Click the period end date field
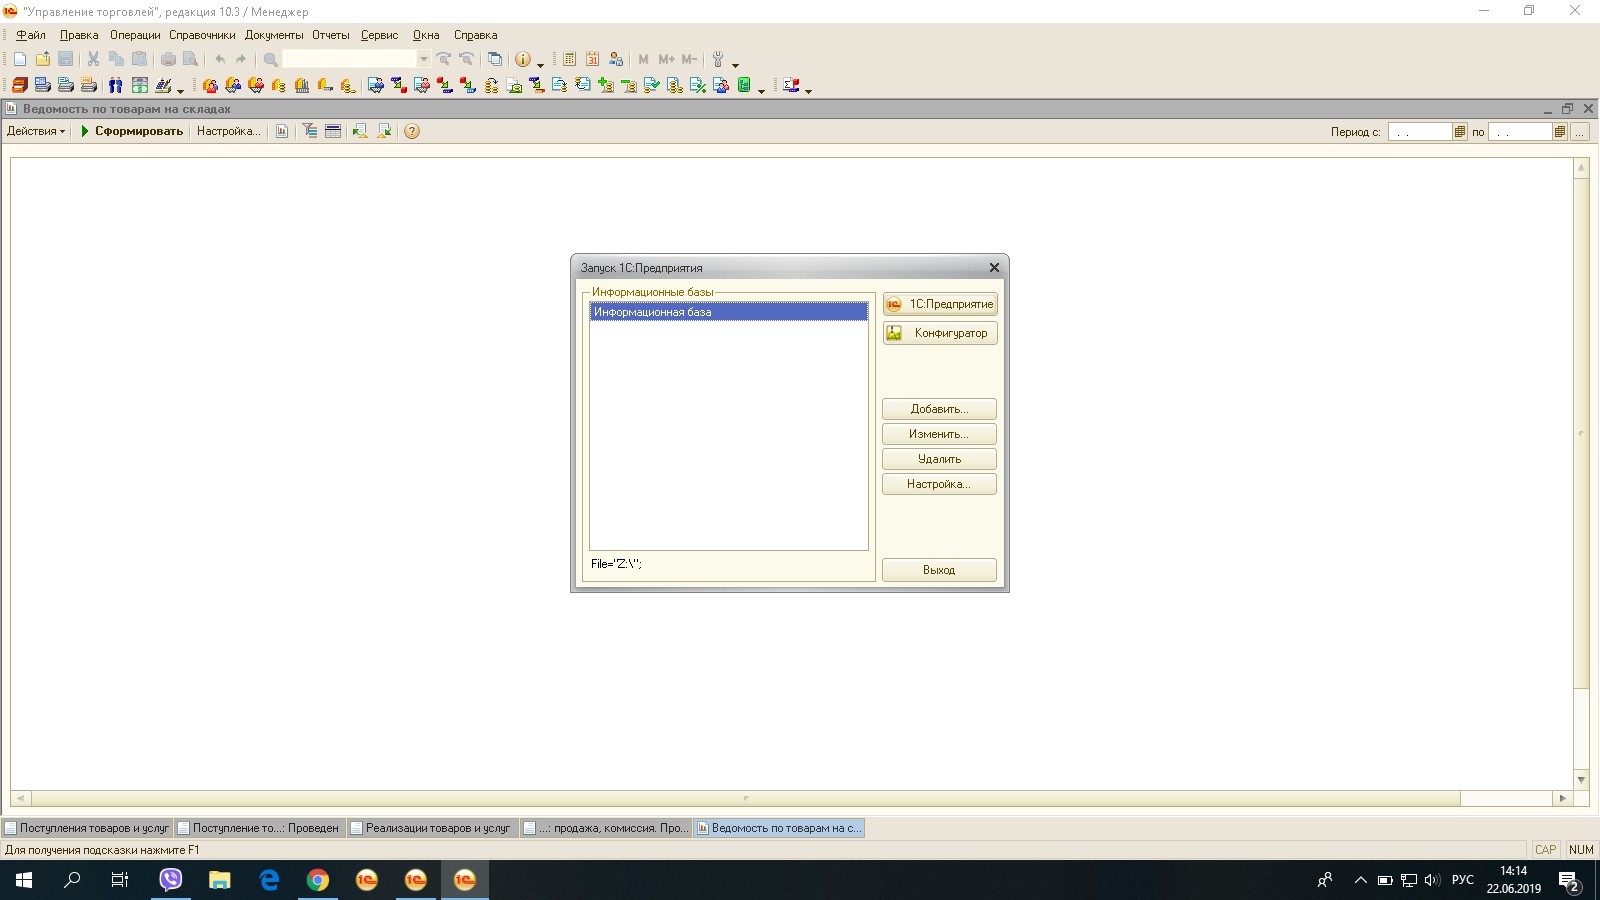Screen dimensions: 1600x900 coord(1520,131)
